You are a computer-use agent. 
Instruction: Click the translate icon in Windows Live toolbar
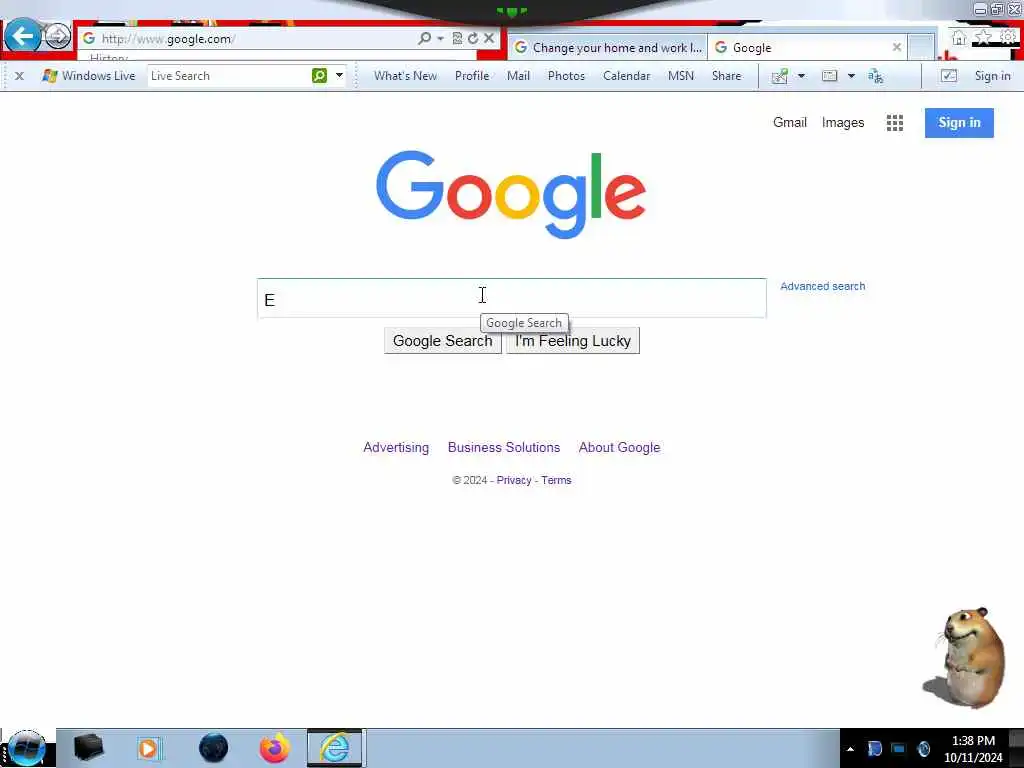876,76
